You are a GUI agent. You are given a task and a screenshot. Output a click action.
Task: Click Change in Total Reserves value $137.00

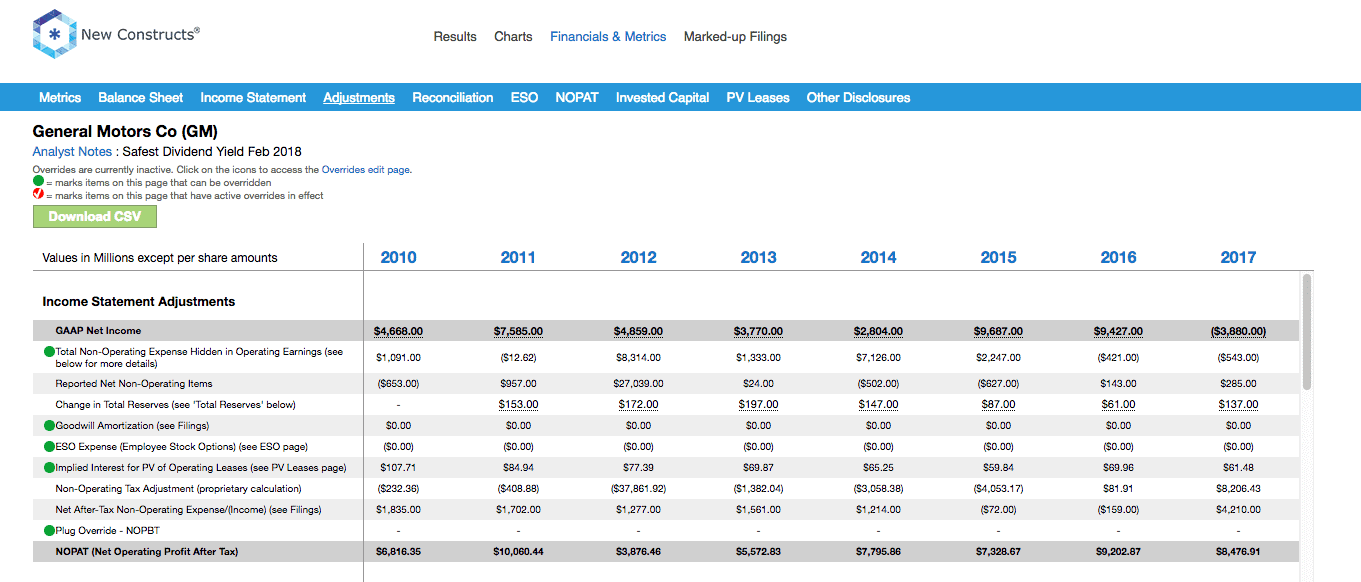pos(1238,405)
